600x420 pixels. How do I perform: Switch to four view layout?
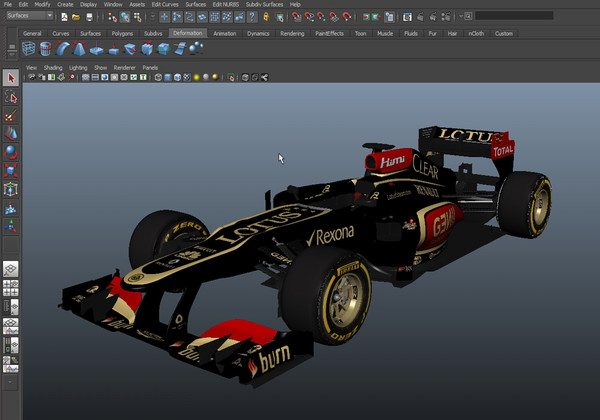point(11,288)
